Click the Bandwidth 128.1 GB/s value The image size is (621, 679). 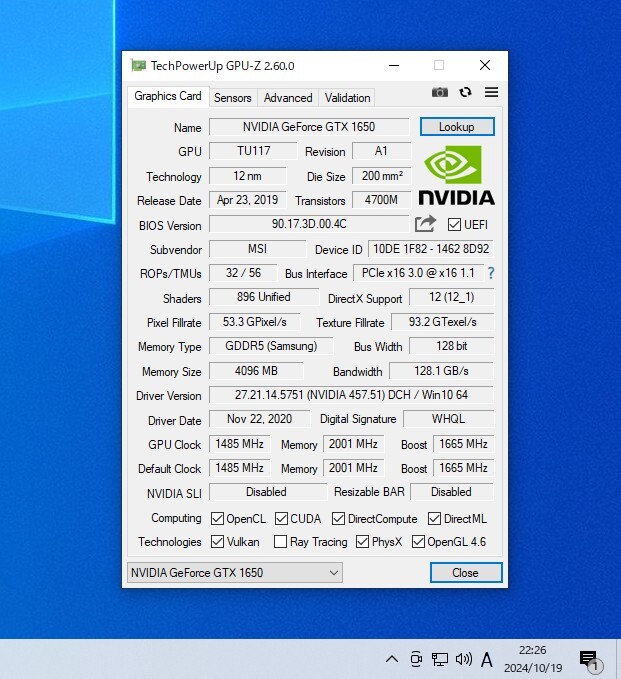441,371
